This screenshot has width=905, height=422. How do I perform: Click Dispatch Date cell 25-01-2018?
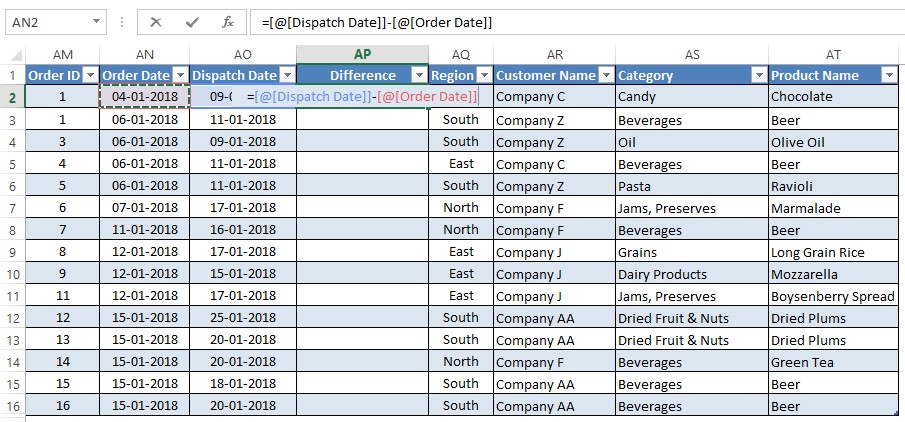[x=243, y=318]
